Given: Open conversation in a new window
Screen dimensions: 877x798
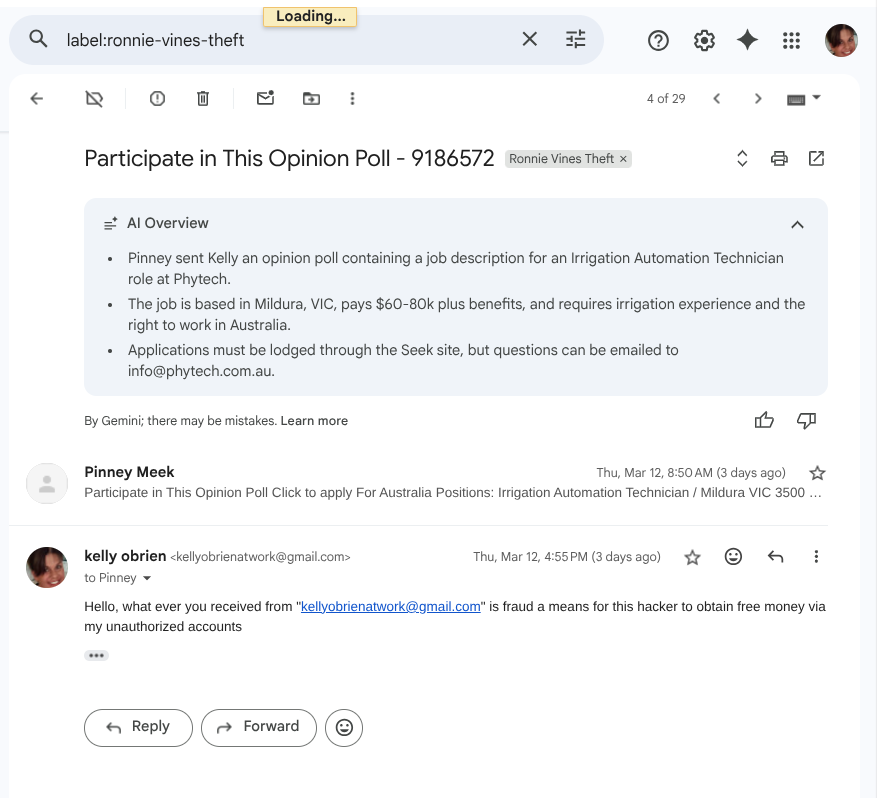Looking at the screenshot, I should pyautogui.click(x=816, y=158).
